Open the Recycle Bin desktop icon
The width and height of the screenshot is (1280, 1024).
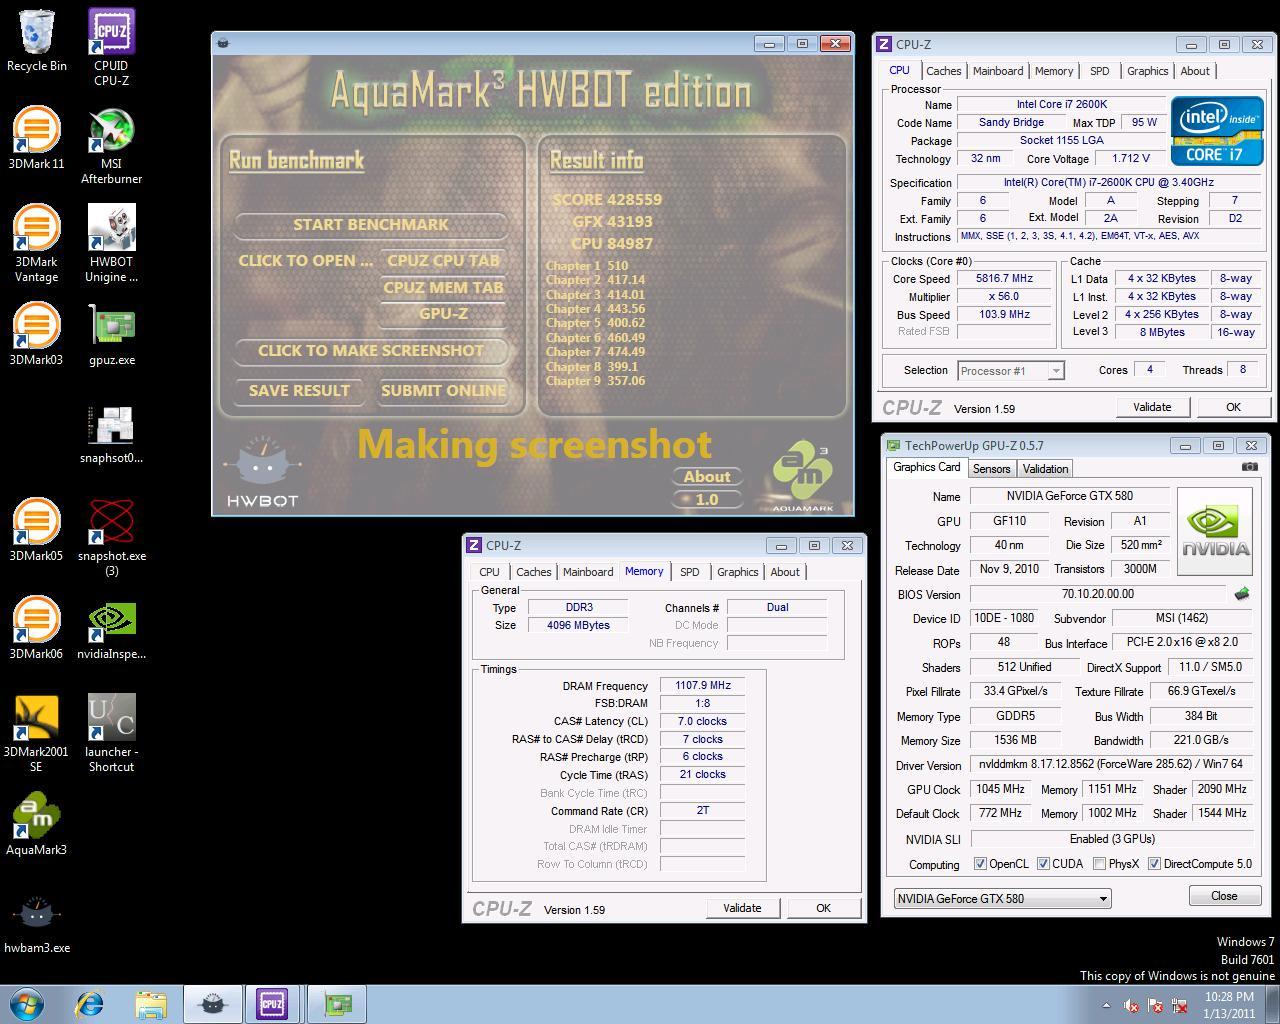(x=37, y=40)
